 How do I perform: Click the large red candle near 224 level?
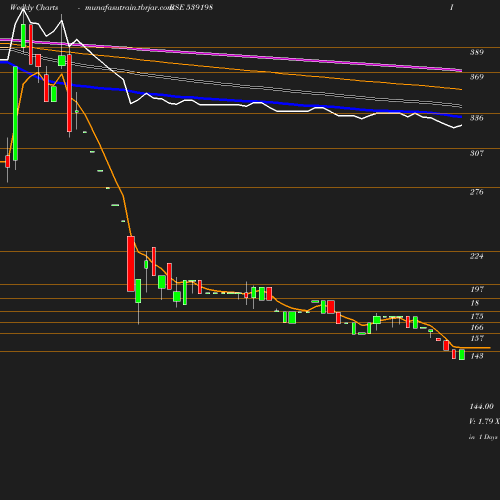pos(131,264)
